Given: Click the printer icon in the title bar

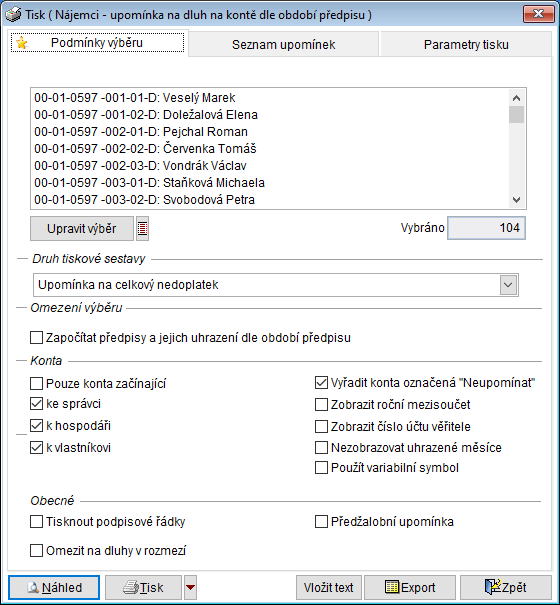Looking at the screenshot, I should tap(13, 15).
